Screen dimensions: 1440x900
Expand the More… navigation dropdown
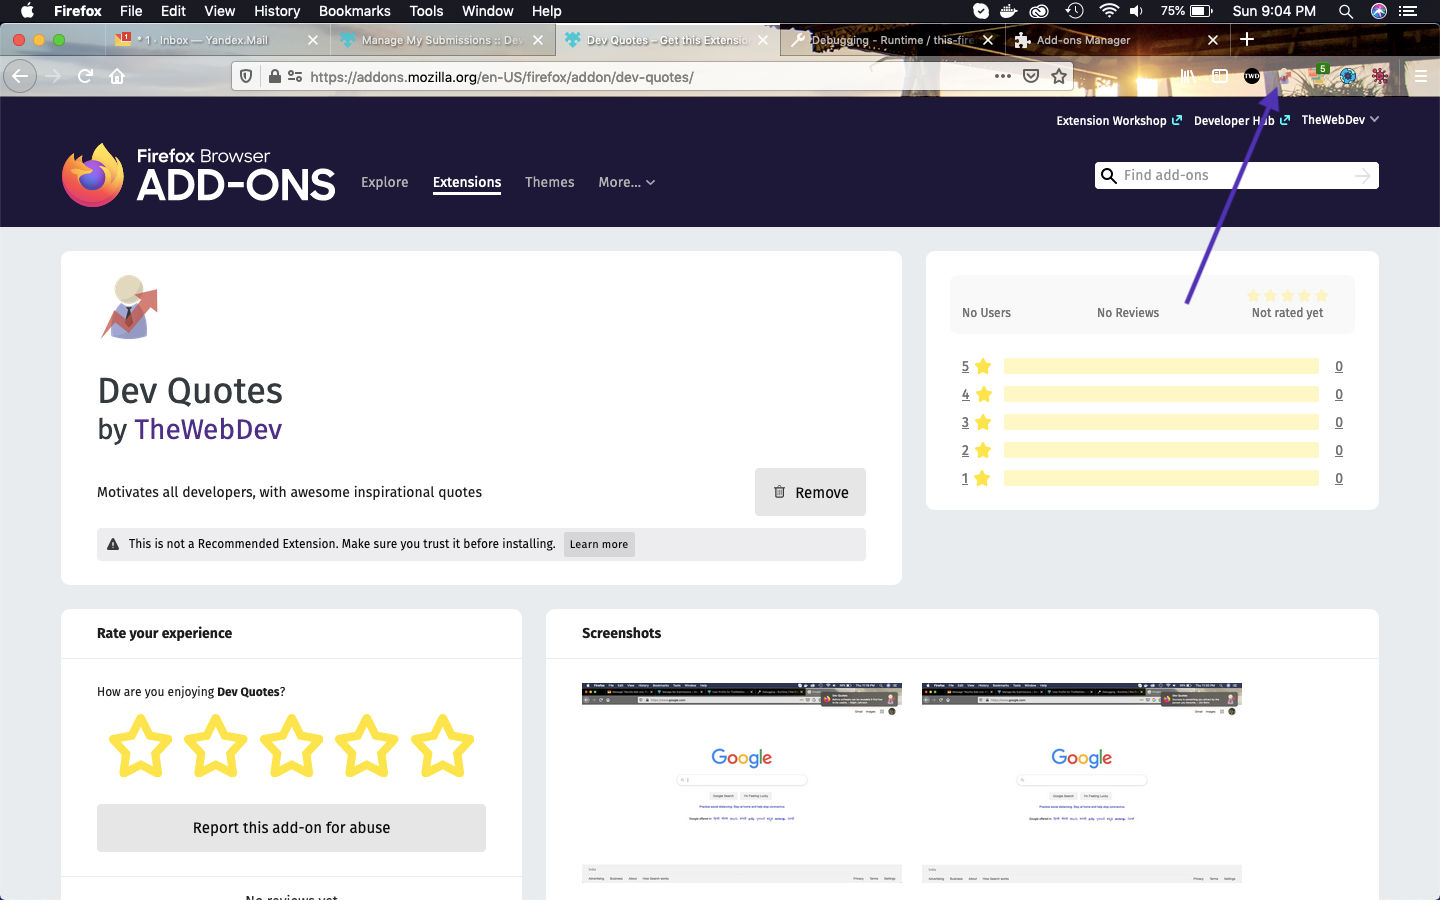pyautogui.click(x=627, y=182)
